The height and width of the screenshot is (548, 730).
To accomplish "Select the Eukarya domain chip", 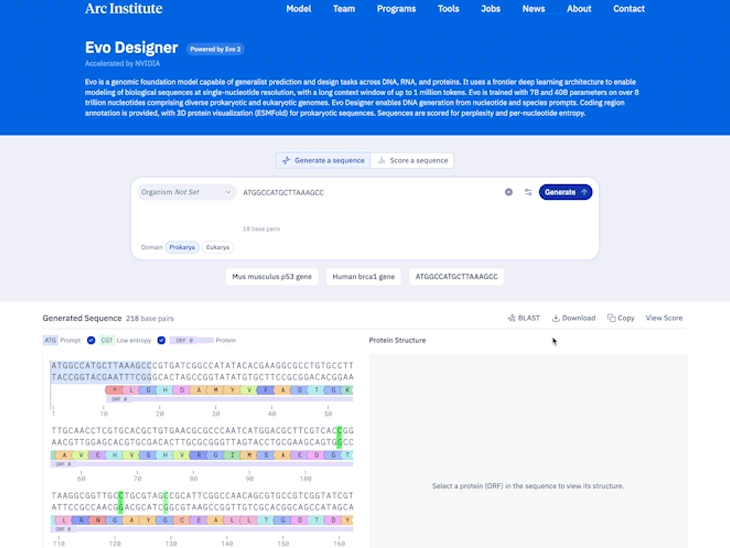I will tap(217, 247).
